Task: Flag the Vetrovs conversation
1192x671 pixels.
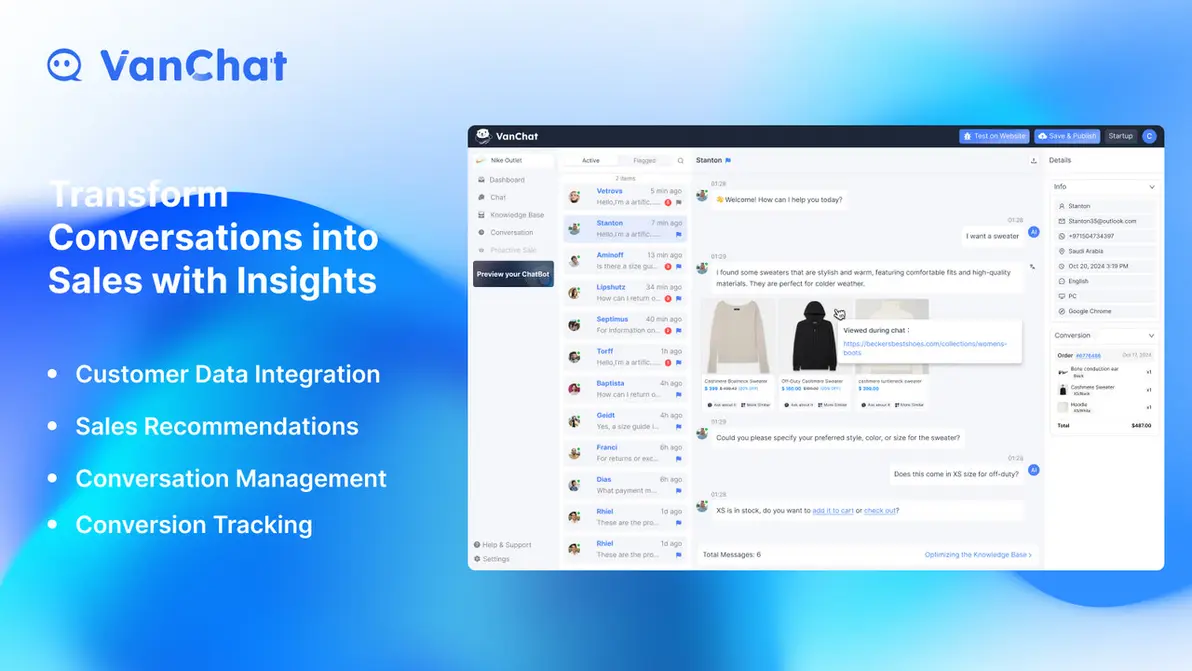Action: [679, 202]
